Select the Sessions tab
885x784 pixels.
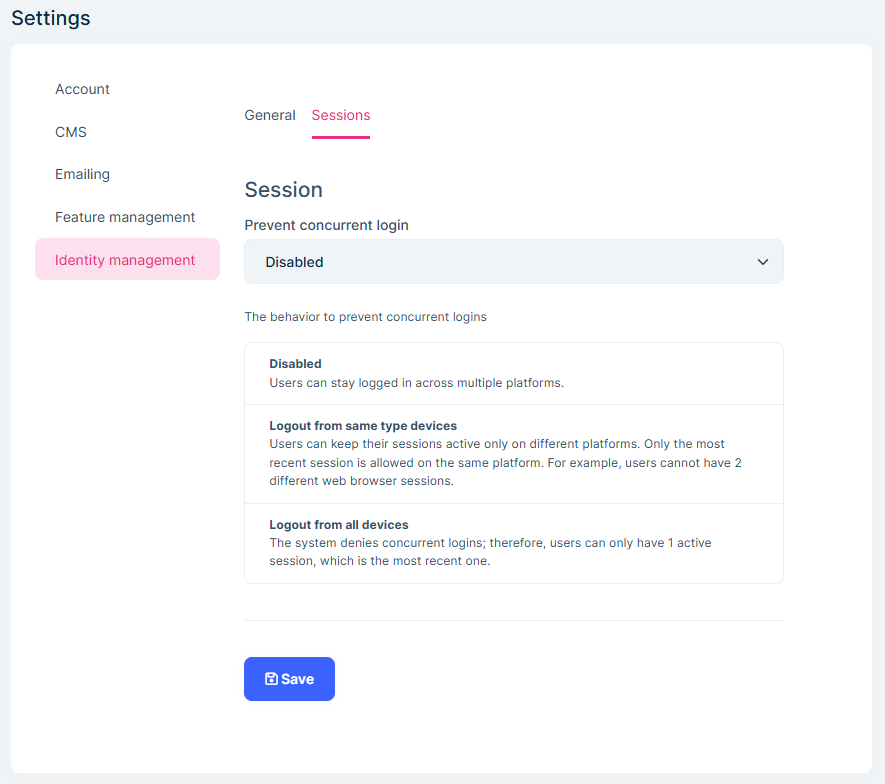click(x=340, y=115)
